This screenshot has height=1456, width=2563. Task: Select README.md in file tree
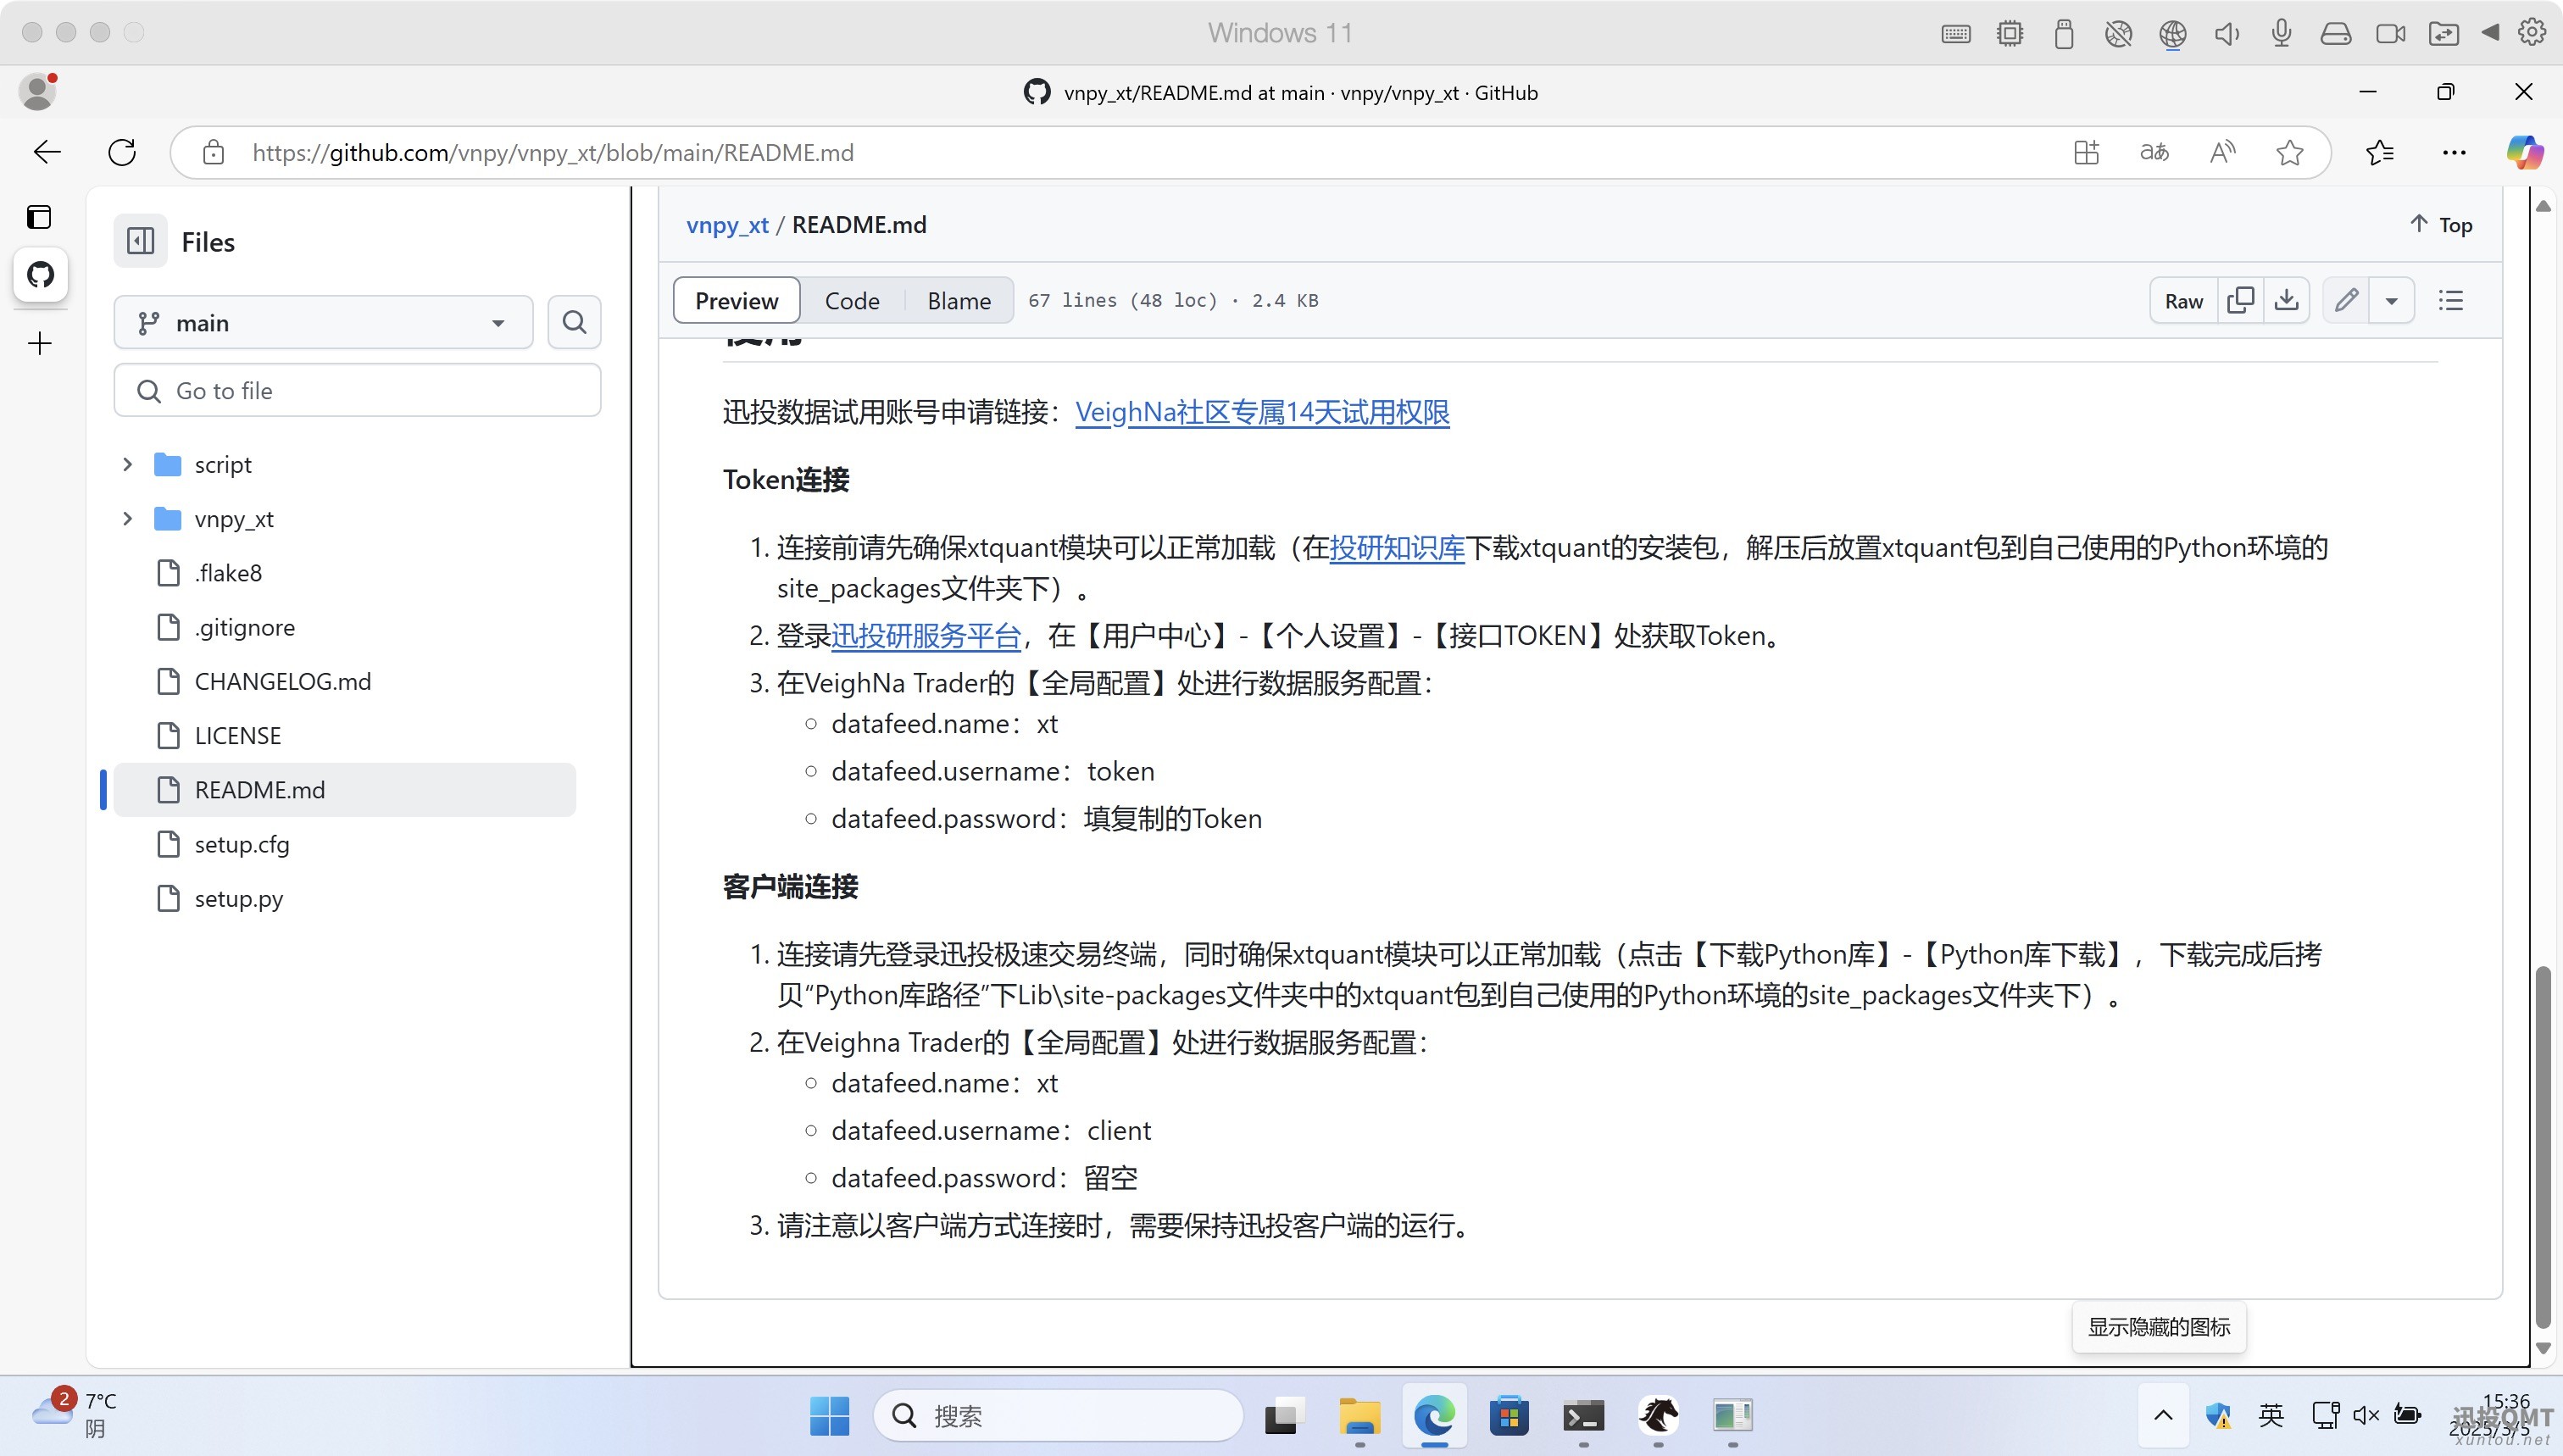tap(344, 790)
